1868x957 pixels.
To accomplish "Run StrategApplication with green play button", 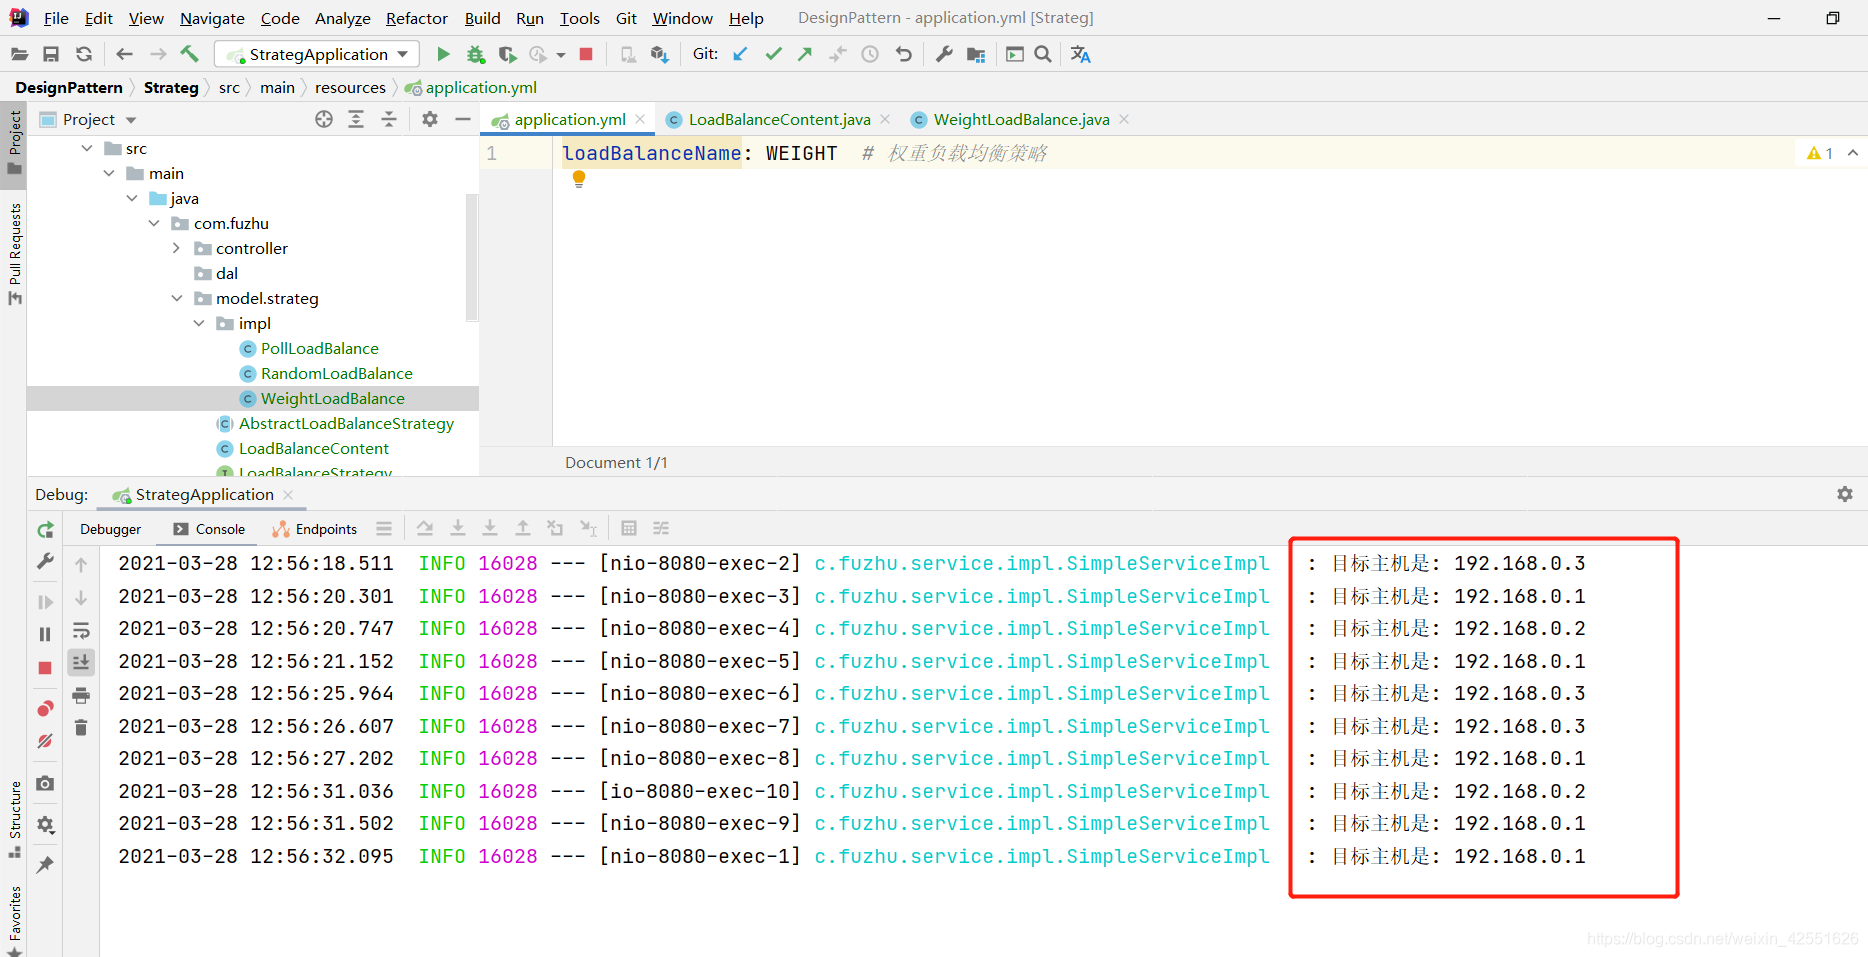I will [x=443, y=54].
